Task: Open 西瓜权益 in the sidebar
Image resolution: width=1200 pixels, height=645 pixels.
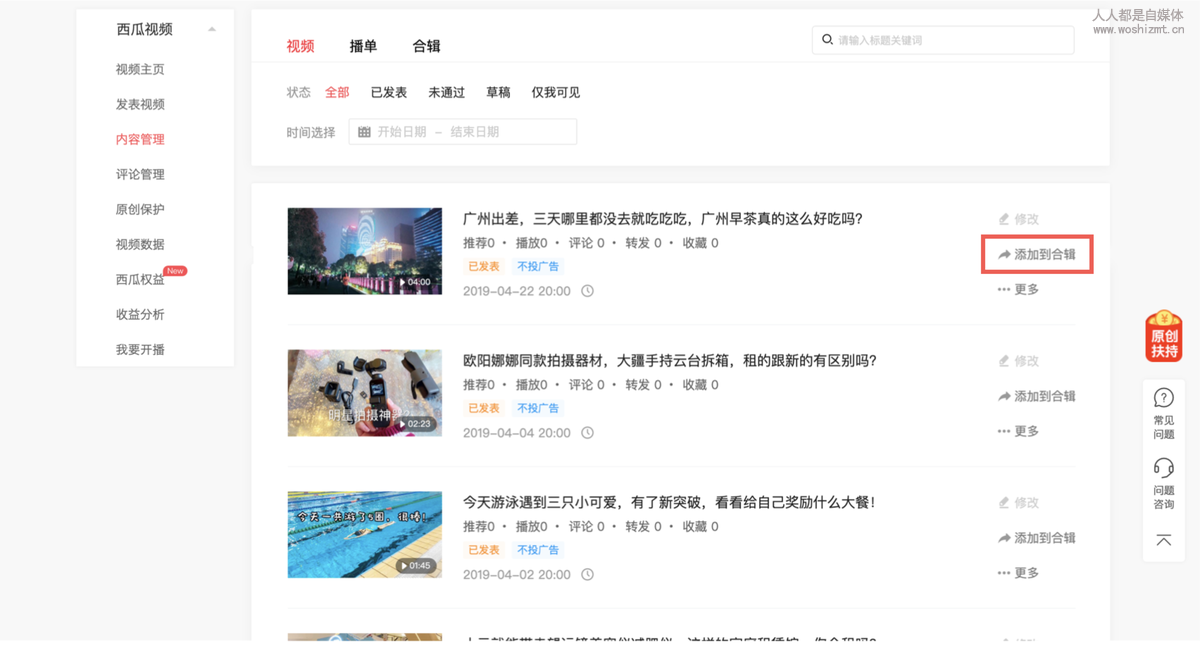Action: click(140, 279)
